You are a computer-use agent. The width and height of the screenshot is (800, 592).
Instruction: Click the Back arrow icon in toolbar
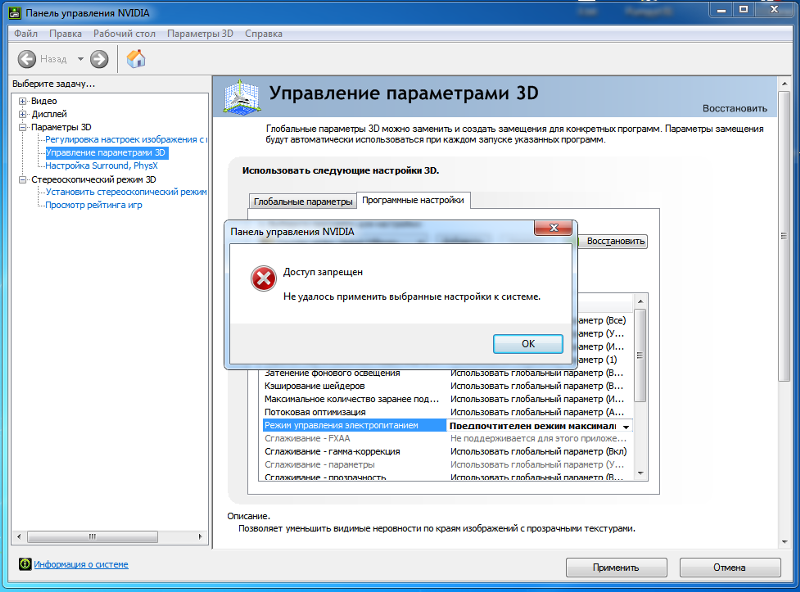(27, 59)
